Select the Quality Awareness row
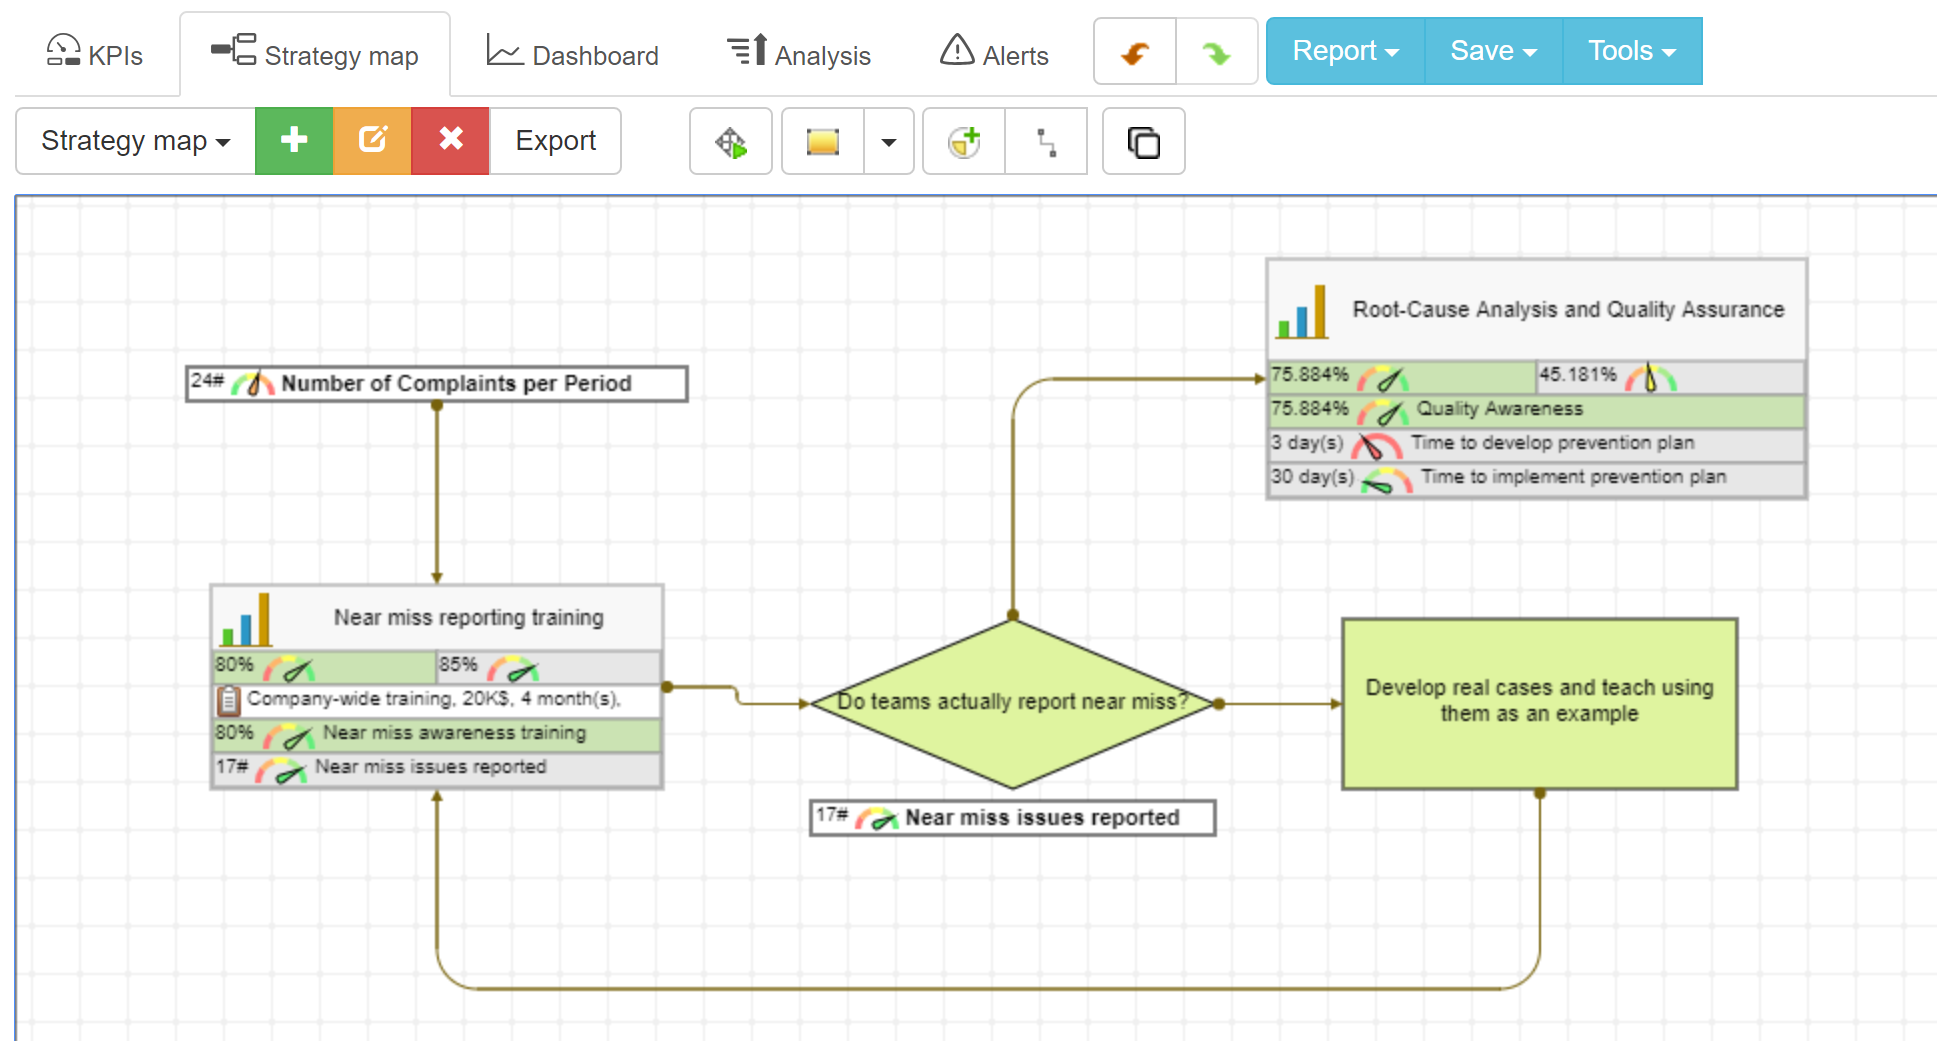1937x1041 pixels. (1536, 411)
